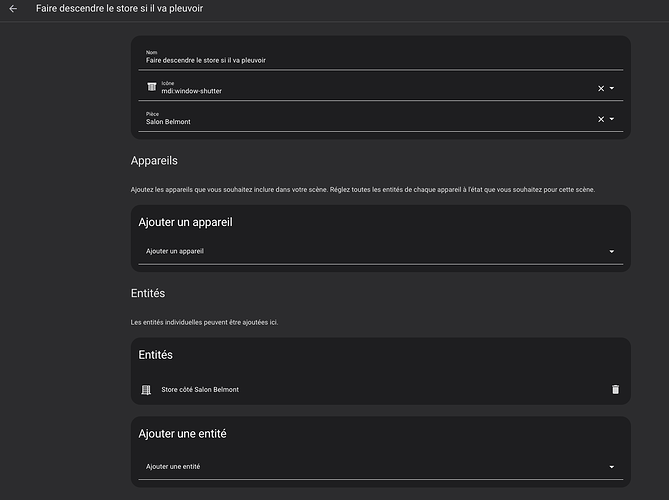
Task: Click the shutter icon next to Store côté
Action: (x=146, y=390)
